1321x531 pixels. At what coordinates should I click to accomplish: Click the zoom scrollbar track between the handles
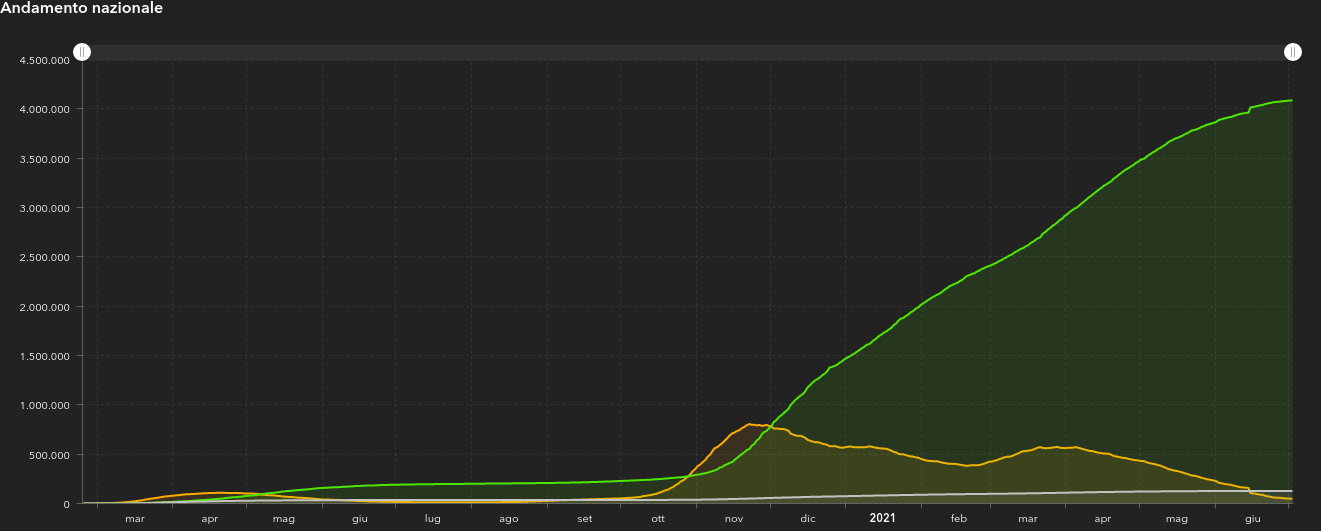coord(687,52)
